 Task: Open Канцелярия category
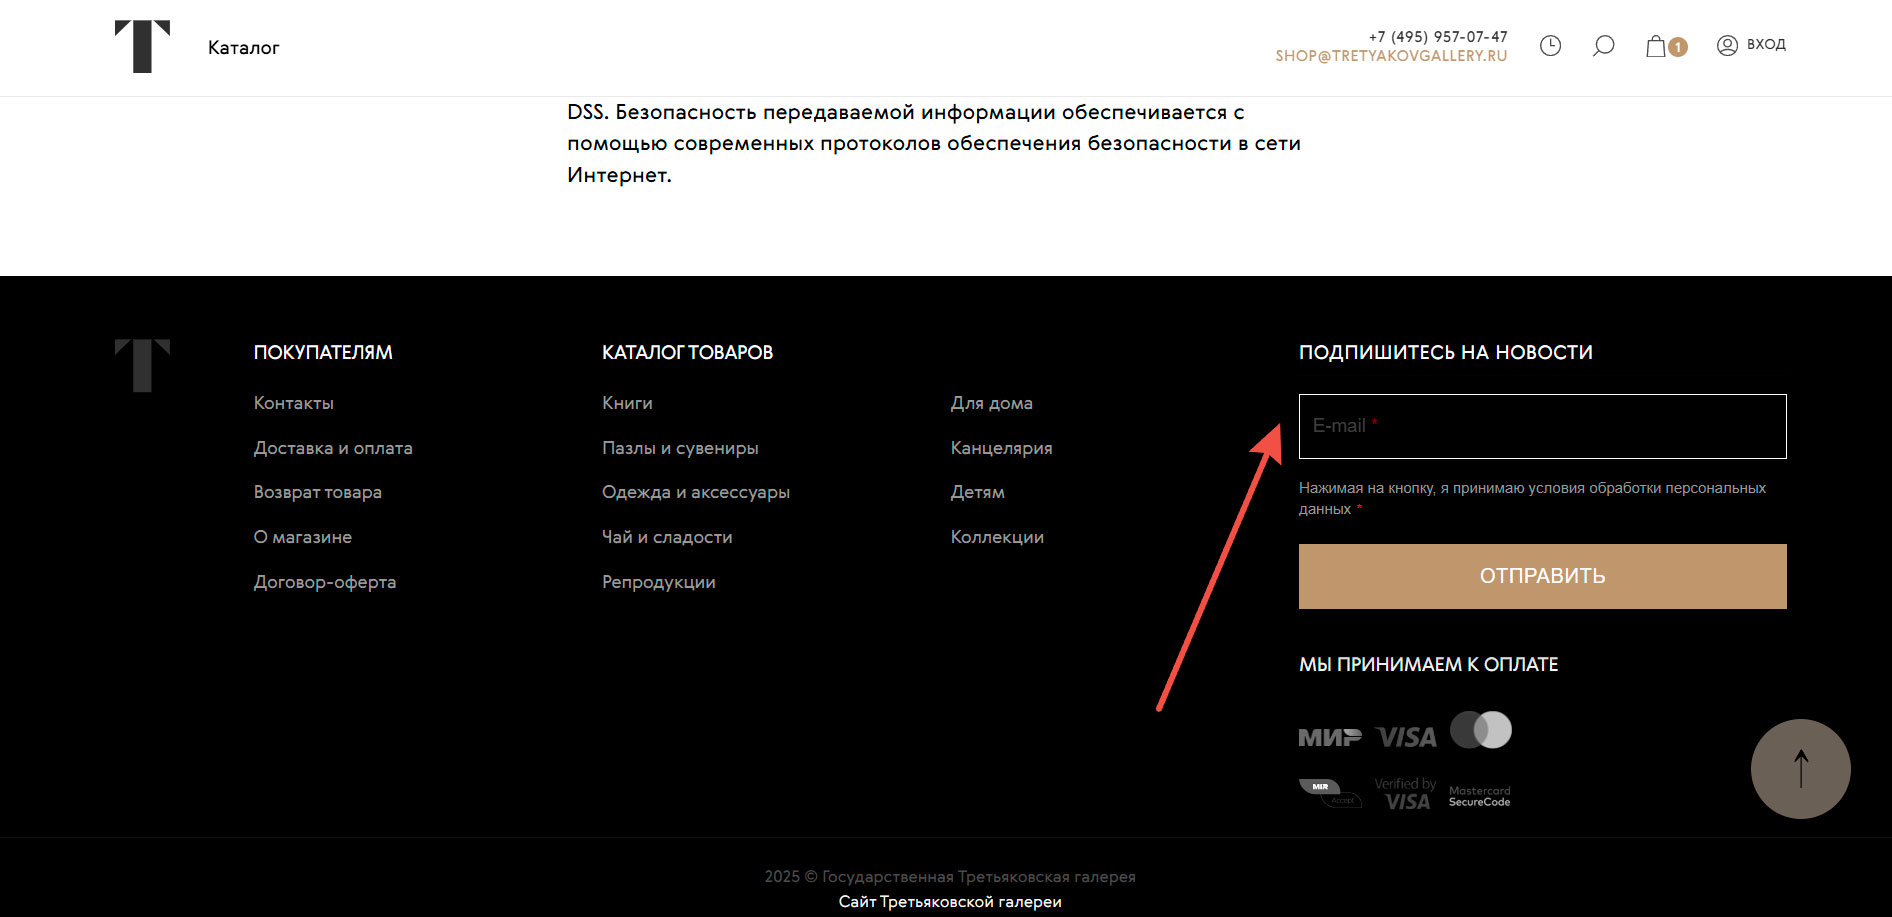(x=1001, y=448)
